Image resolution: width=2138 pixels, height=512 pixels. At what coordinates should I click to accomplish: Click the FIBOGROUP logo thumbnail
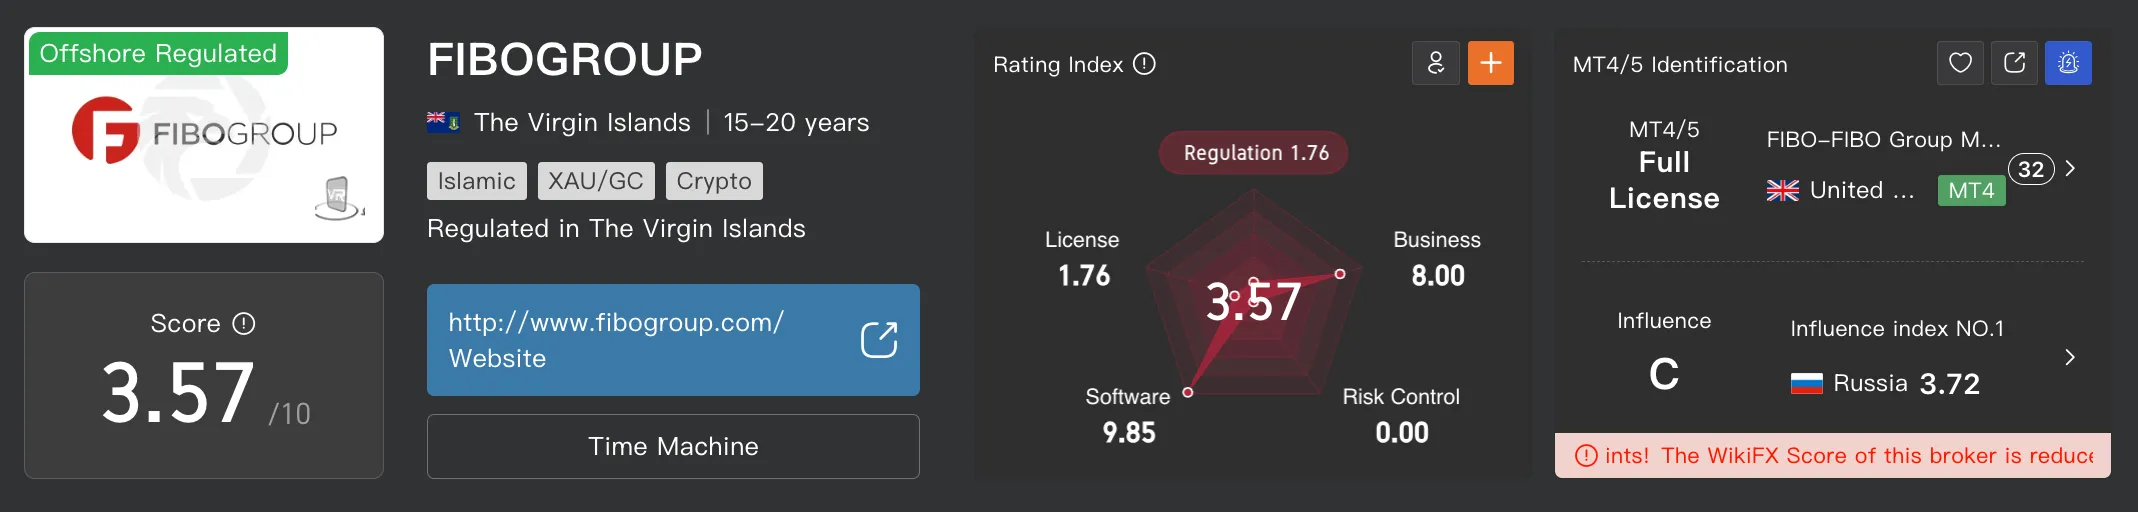[x=204, y=135]
